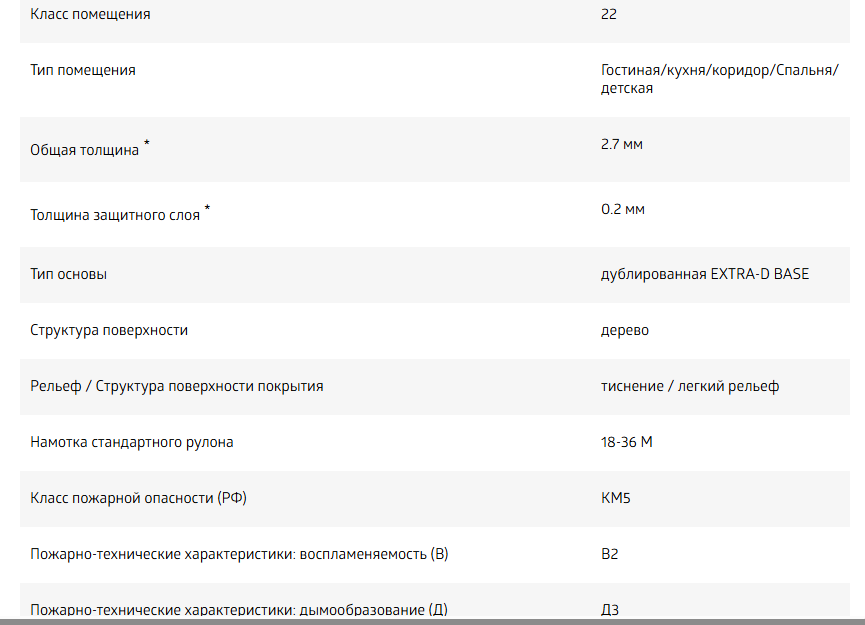
Task: Click the 2.7 мм thickness value
Action: (622, 145)
